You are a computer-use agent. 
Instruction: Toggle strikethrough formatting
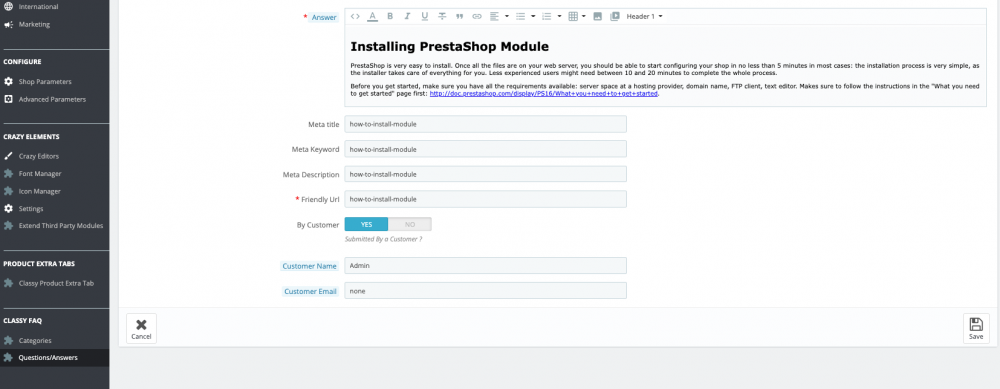pyautogui.click(x=442, y=17)
